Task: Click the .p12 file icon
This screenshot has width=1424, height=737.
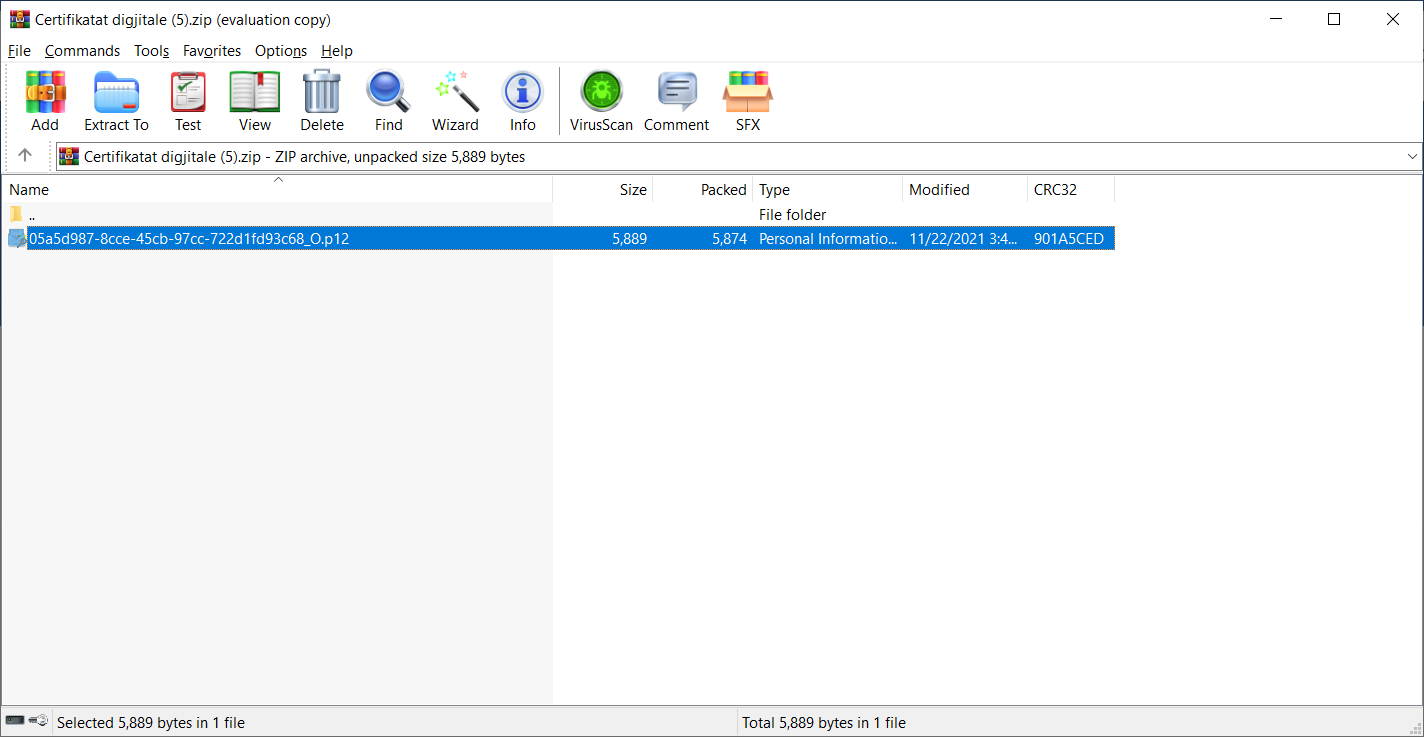Action: [17, 238]
